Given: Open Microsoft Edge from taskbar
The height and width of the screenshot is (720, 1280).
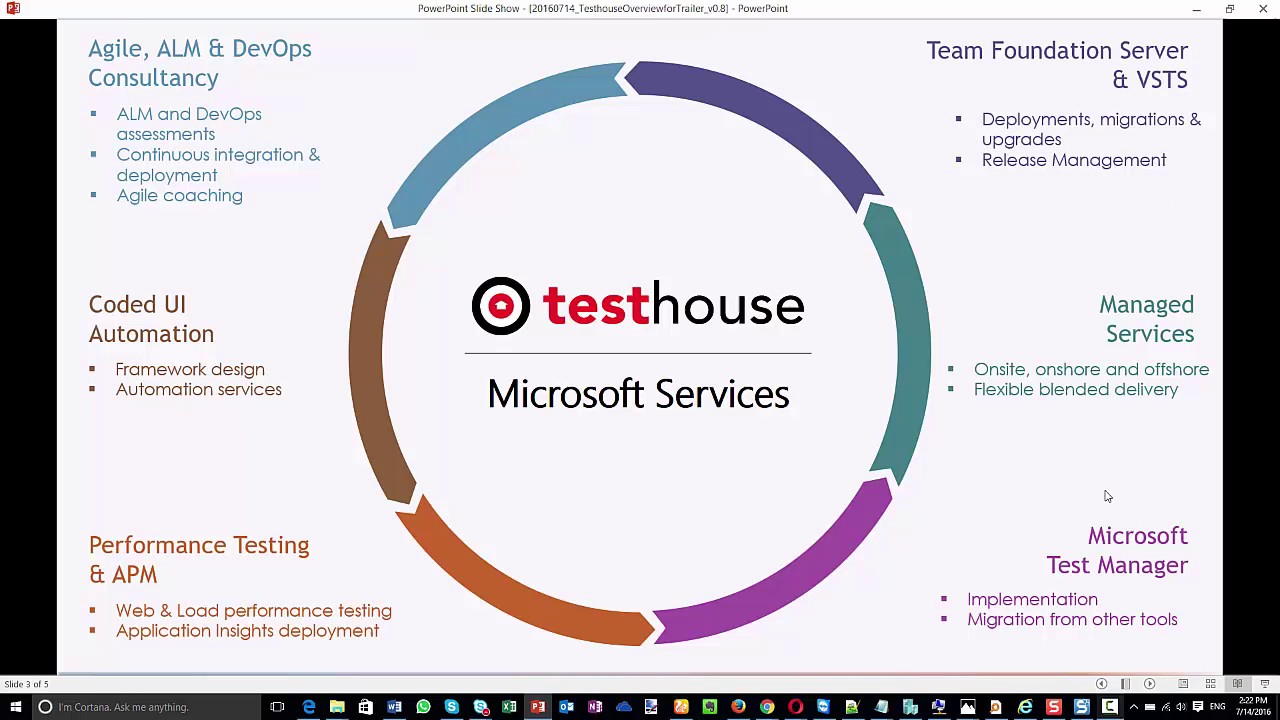Looking at the screenshot, I should [309, 707].
